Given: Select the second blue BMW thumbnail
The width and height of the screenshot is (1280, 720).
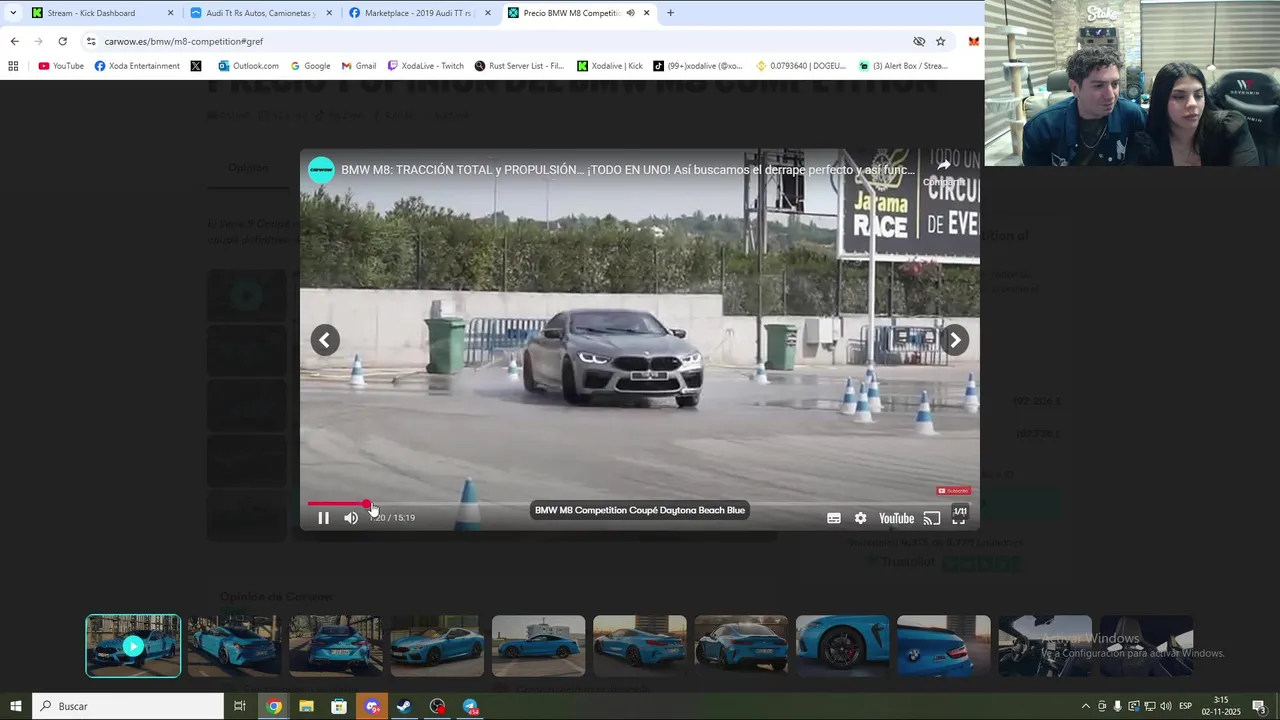Looking at the screenshot, I should coord(234,646).
